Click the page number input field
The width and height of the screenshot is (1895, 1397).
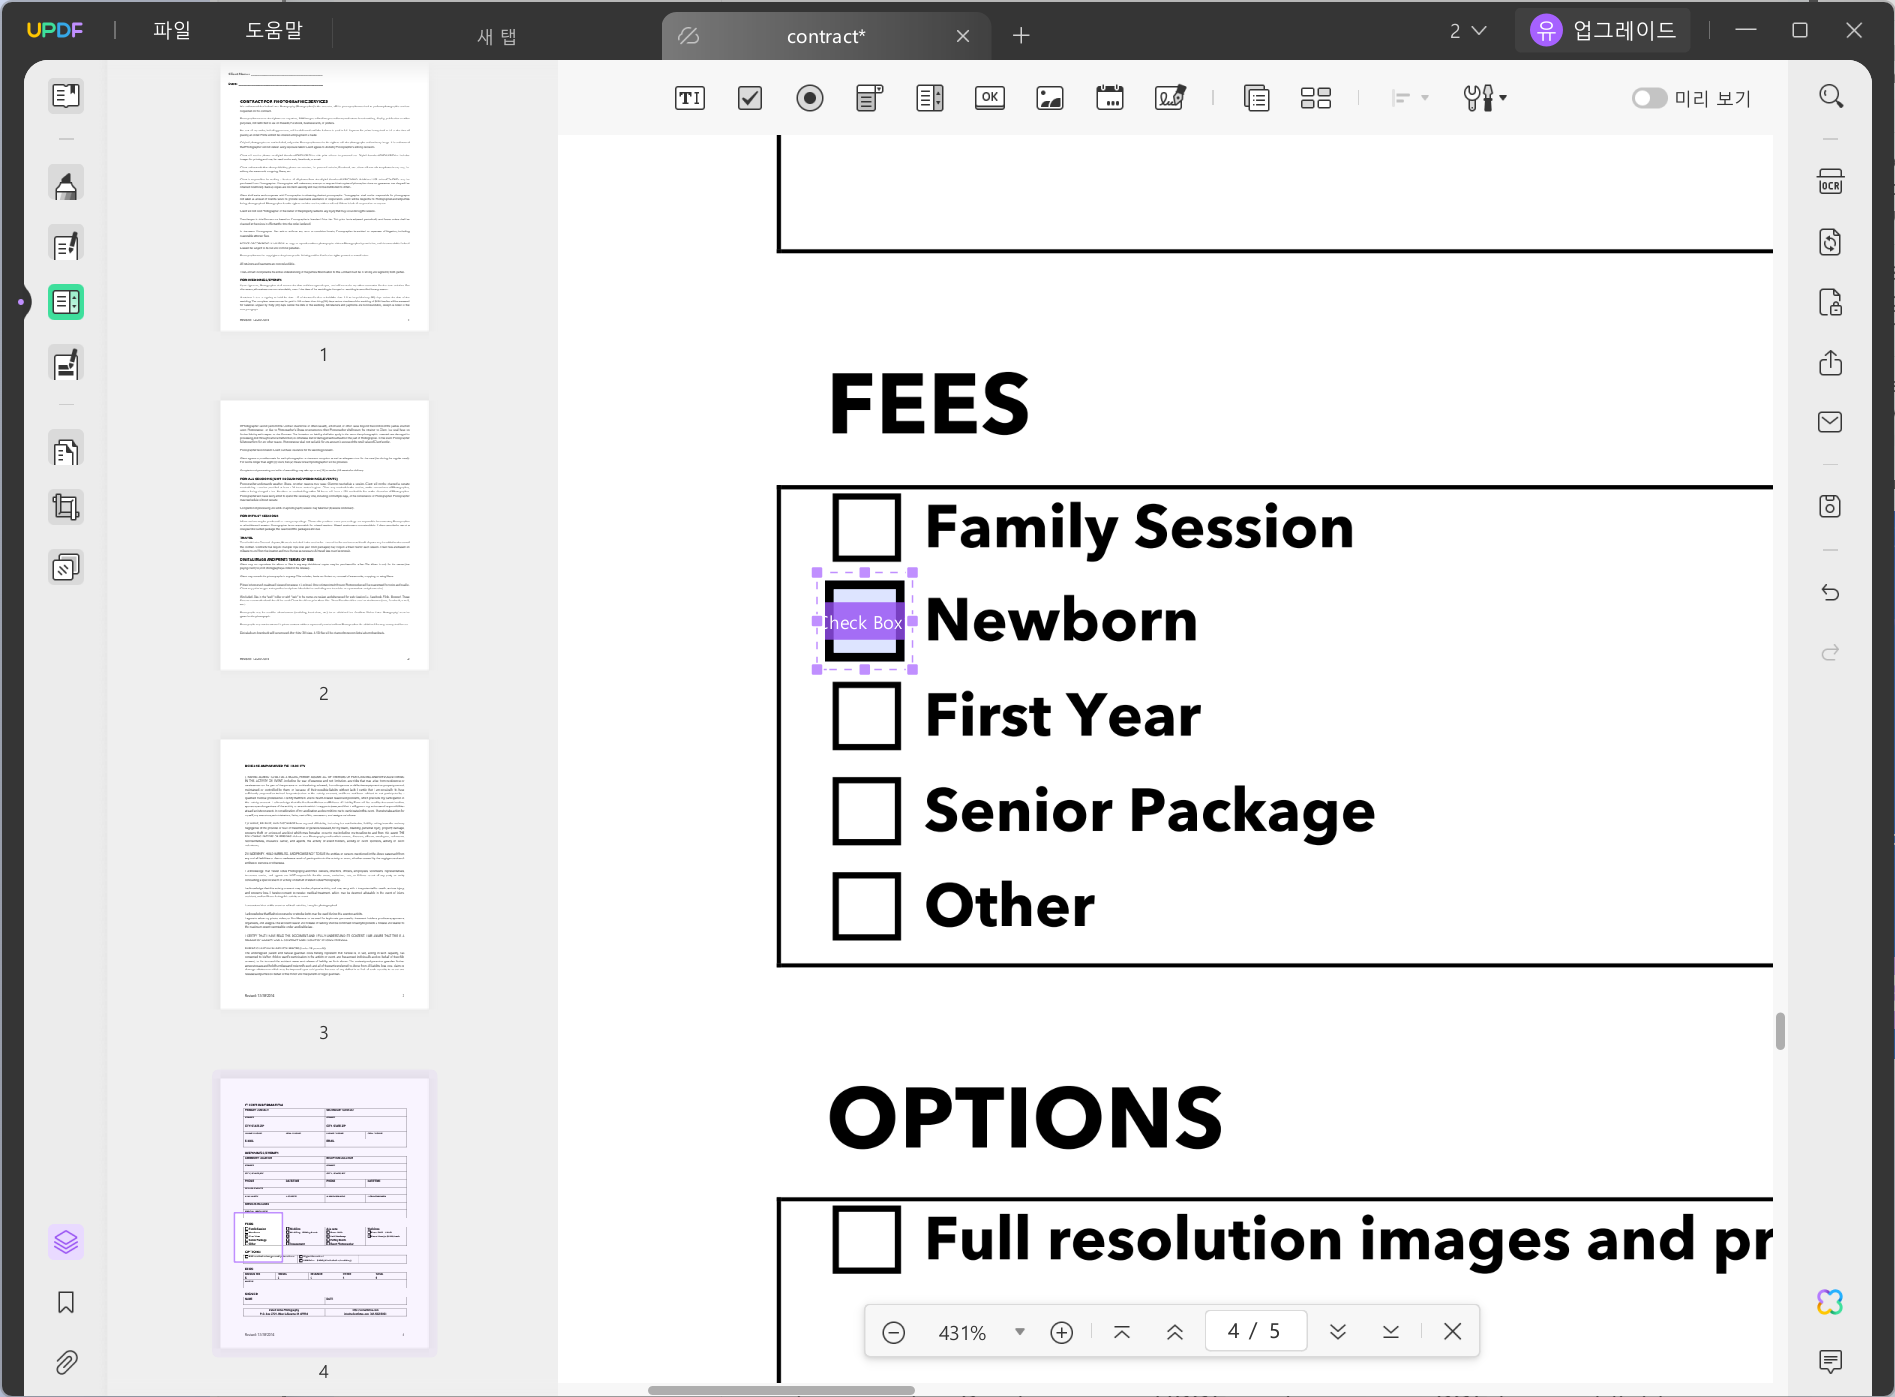1256,1331
